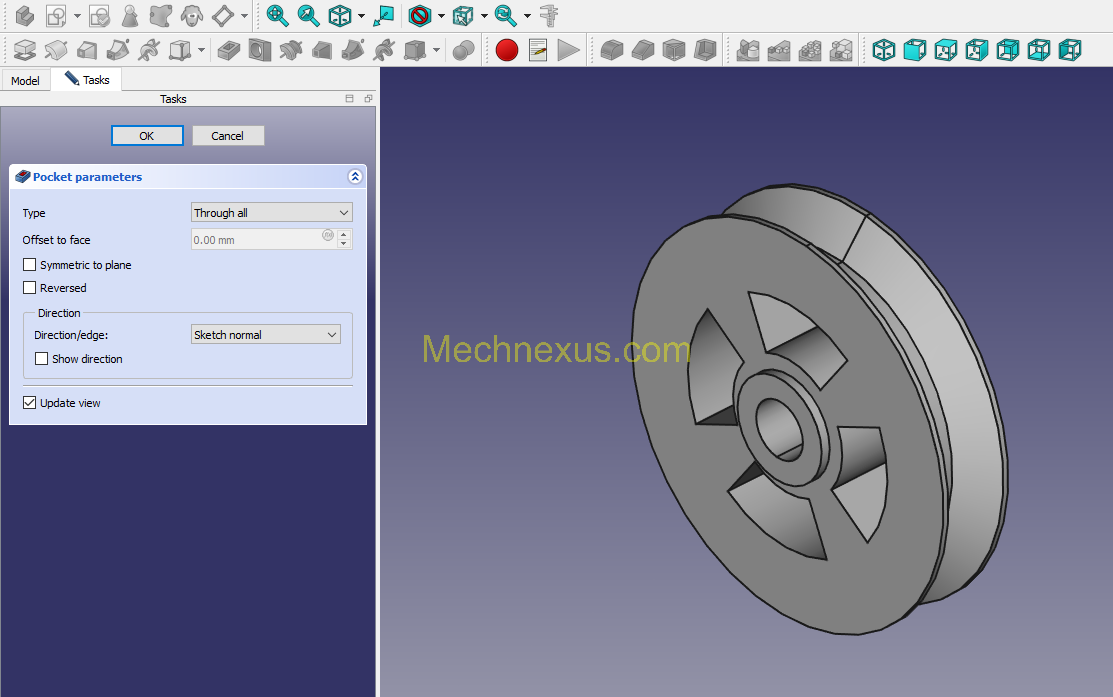Image resolution: width=1113 pixels, height=697 pixels.
Task: Select the Additive Helix icon
Action: click(149, 50)
